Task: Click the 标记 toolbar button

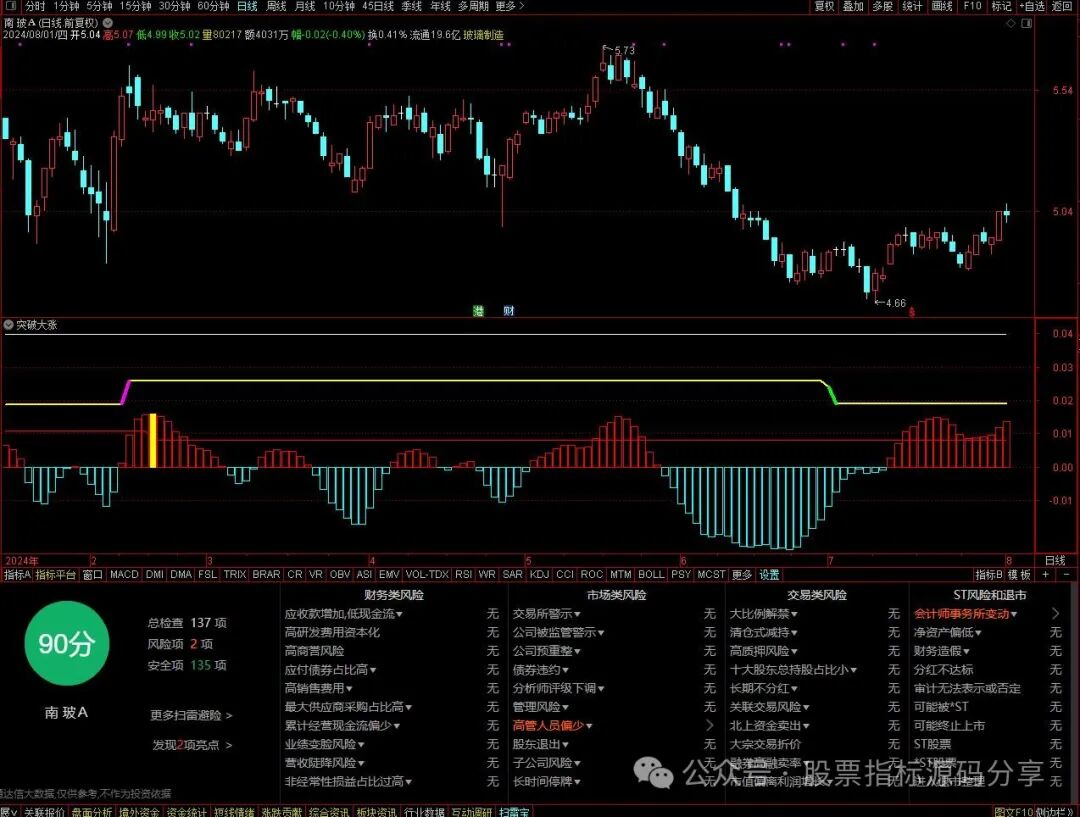Action: (1001, 6)
